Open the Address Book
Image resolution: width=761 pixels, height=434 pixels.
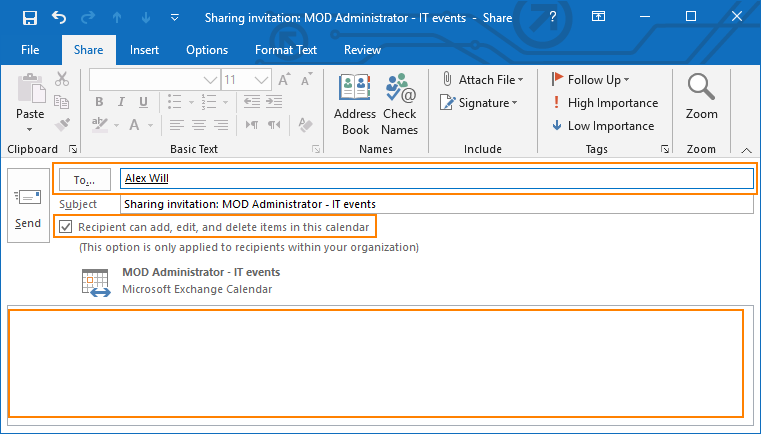355,105
